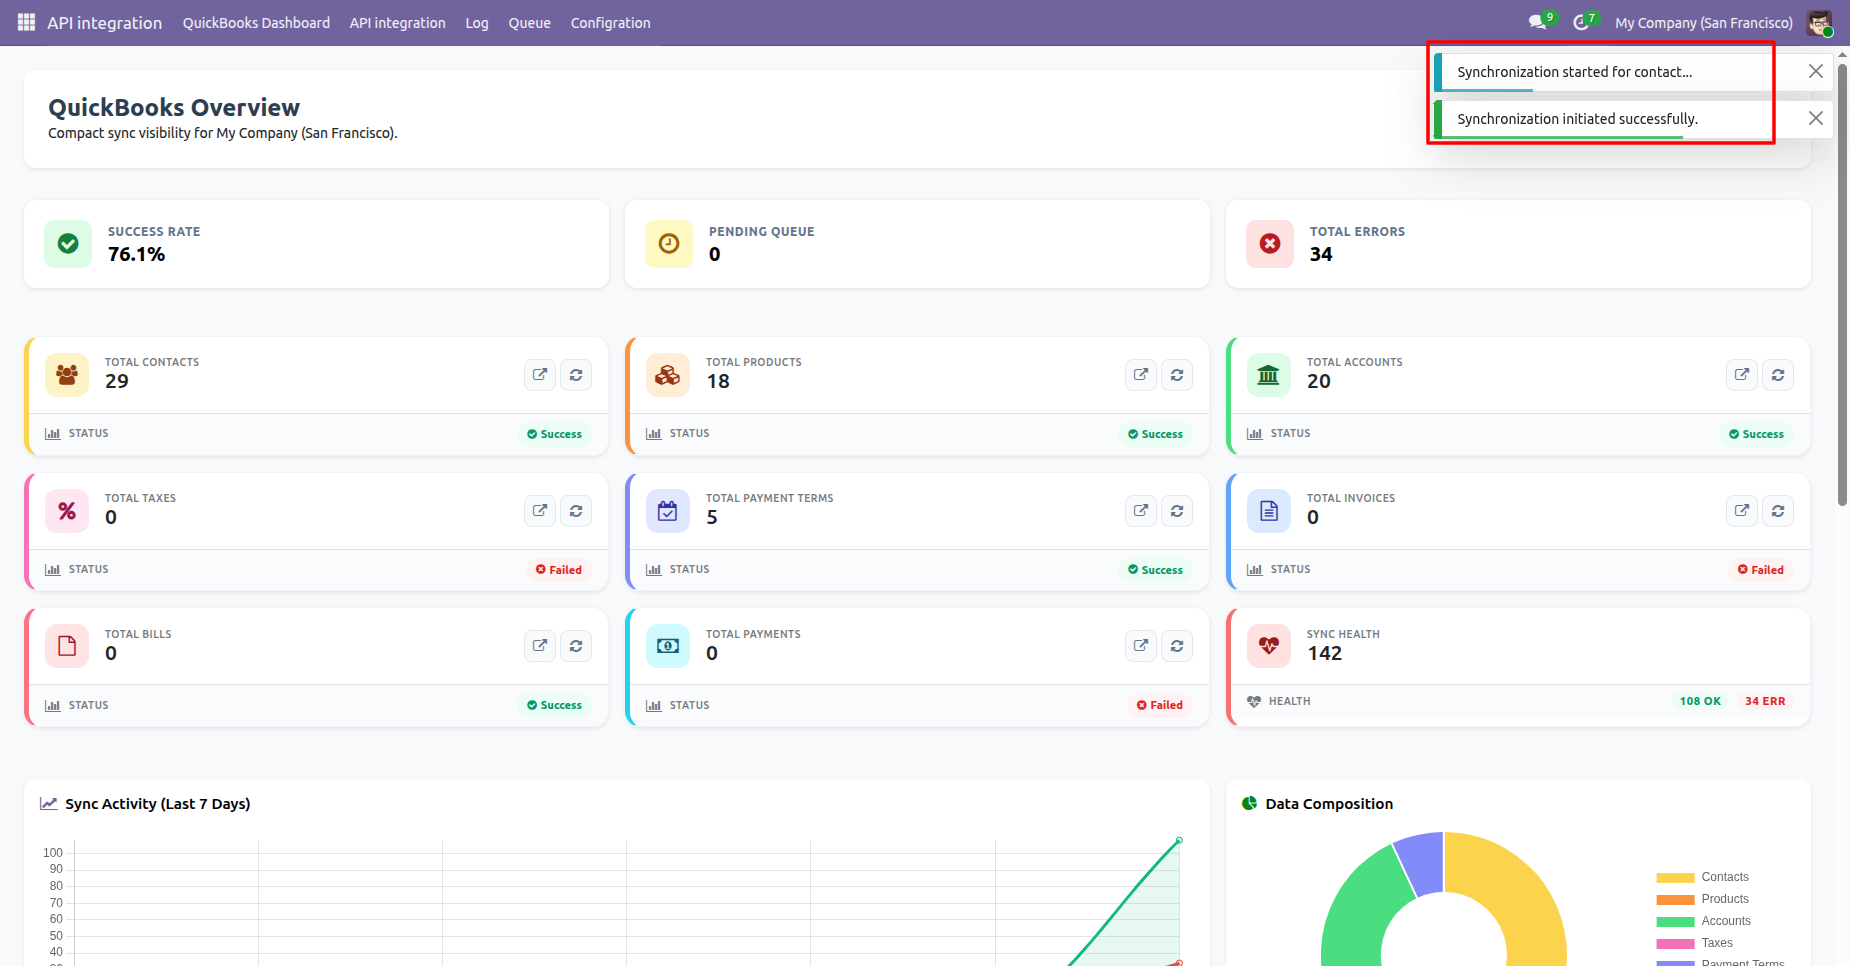This screenshot has width=1850, height=966.
Task: Open Total Products records in external view
Action: pyautogui.click(x=1141, y=375)
